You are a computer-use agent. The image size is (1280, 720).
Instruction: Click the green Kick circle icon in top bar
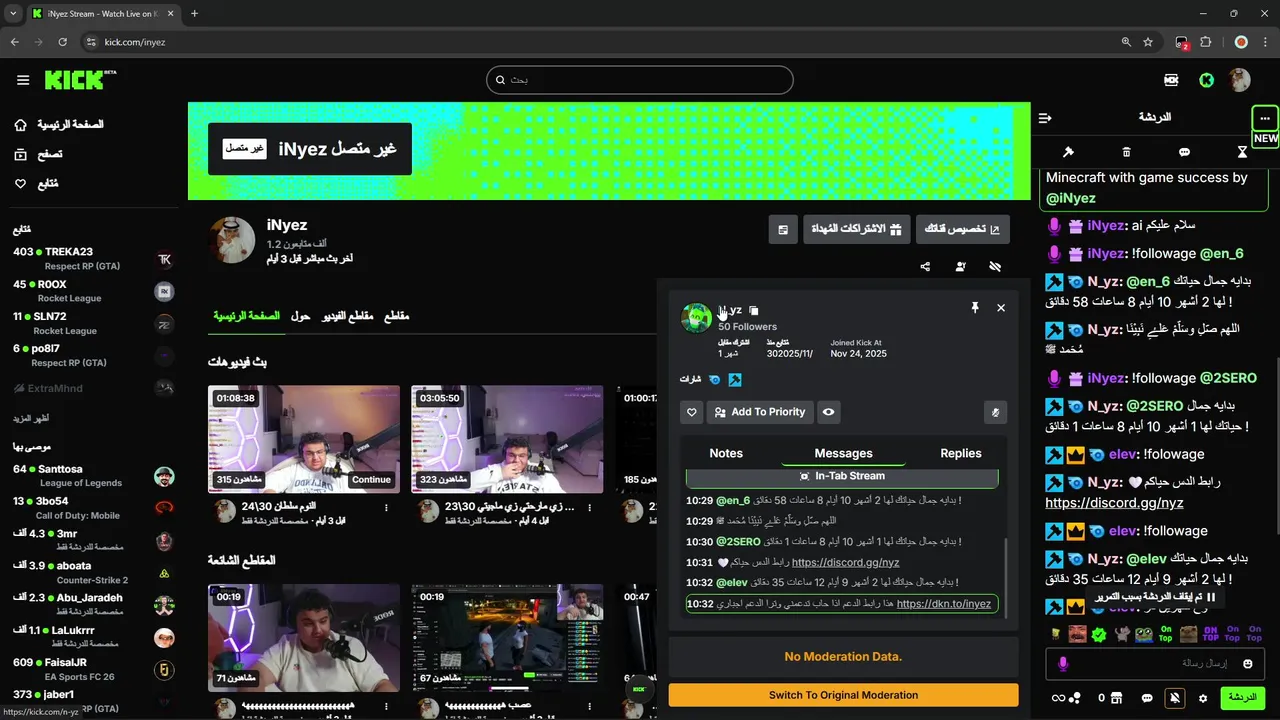tap(1207, 80)
